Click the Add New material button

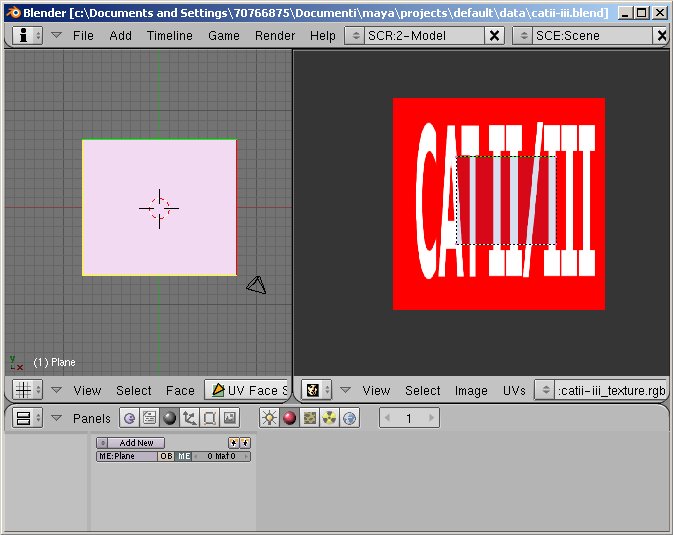tap(136, 443)
